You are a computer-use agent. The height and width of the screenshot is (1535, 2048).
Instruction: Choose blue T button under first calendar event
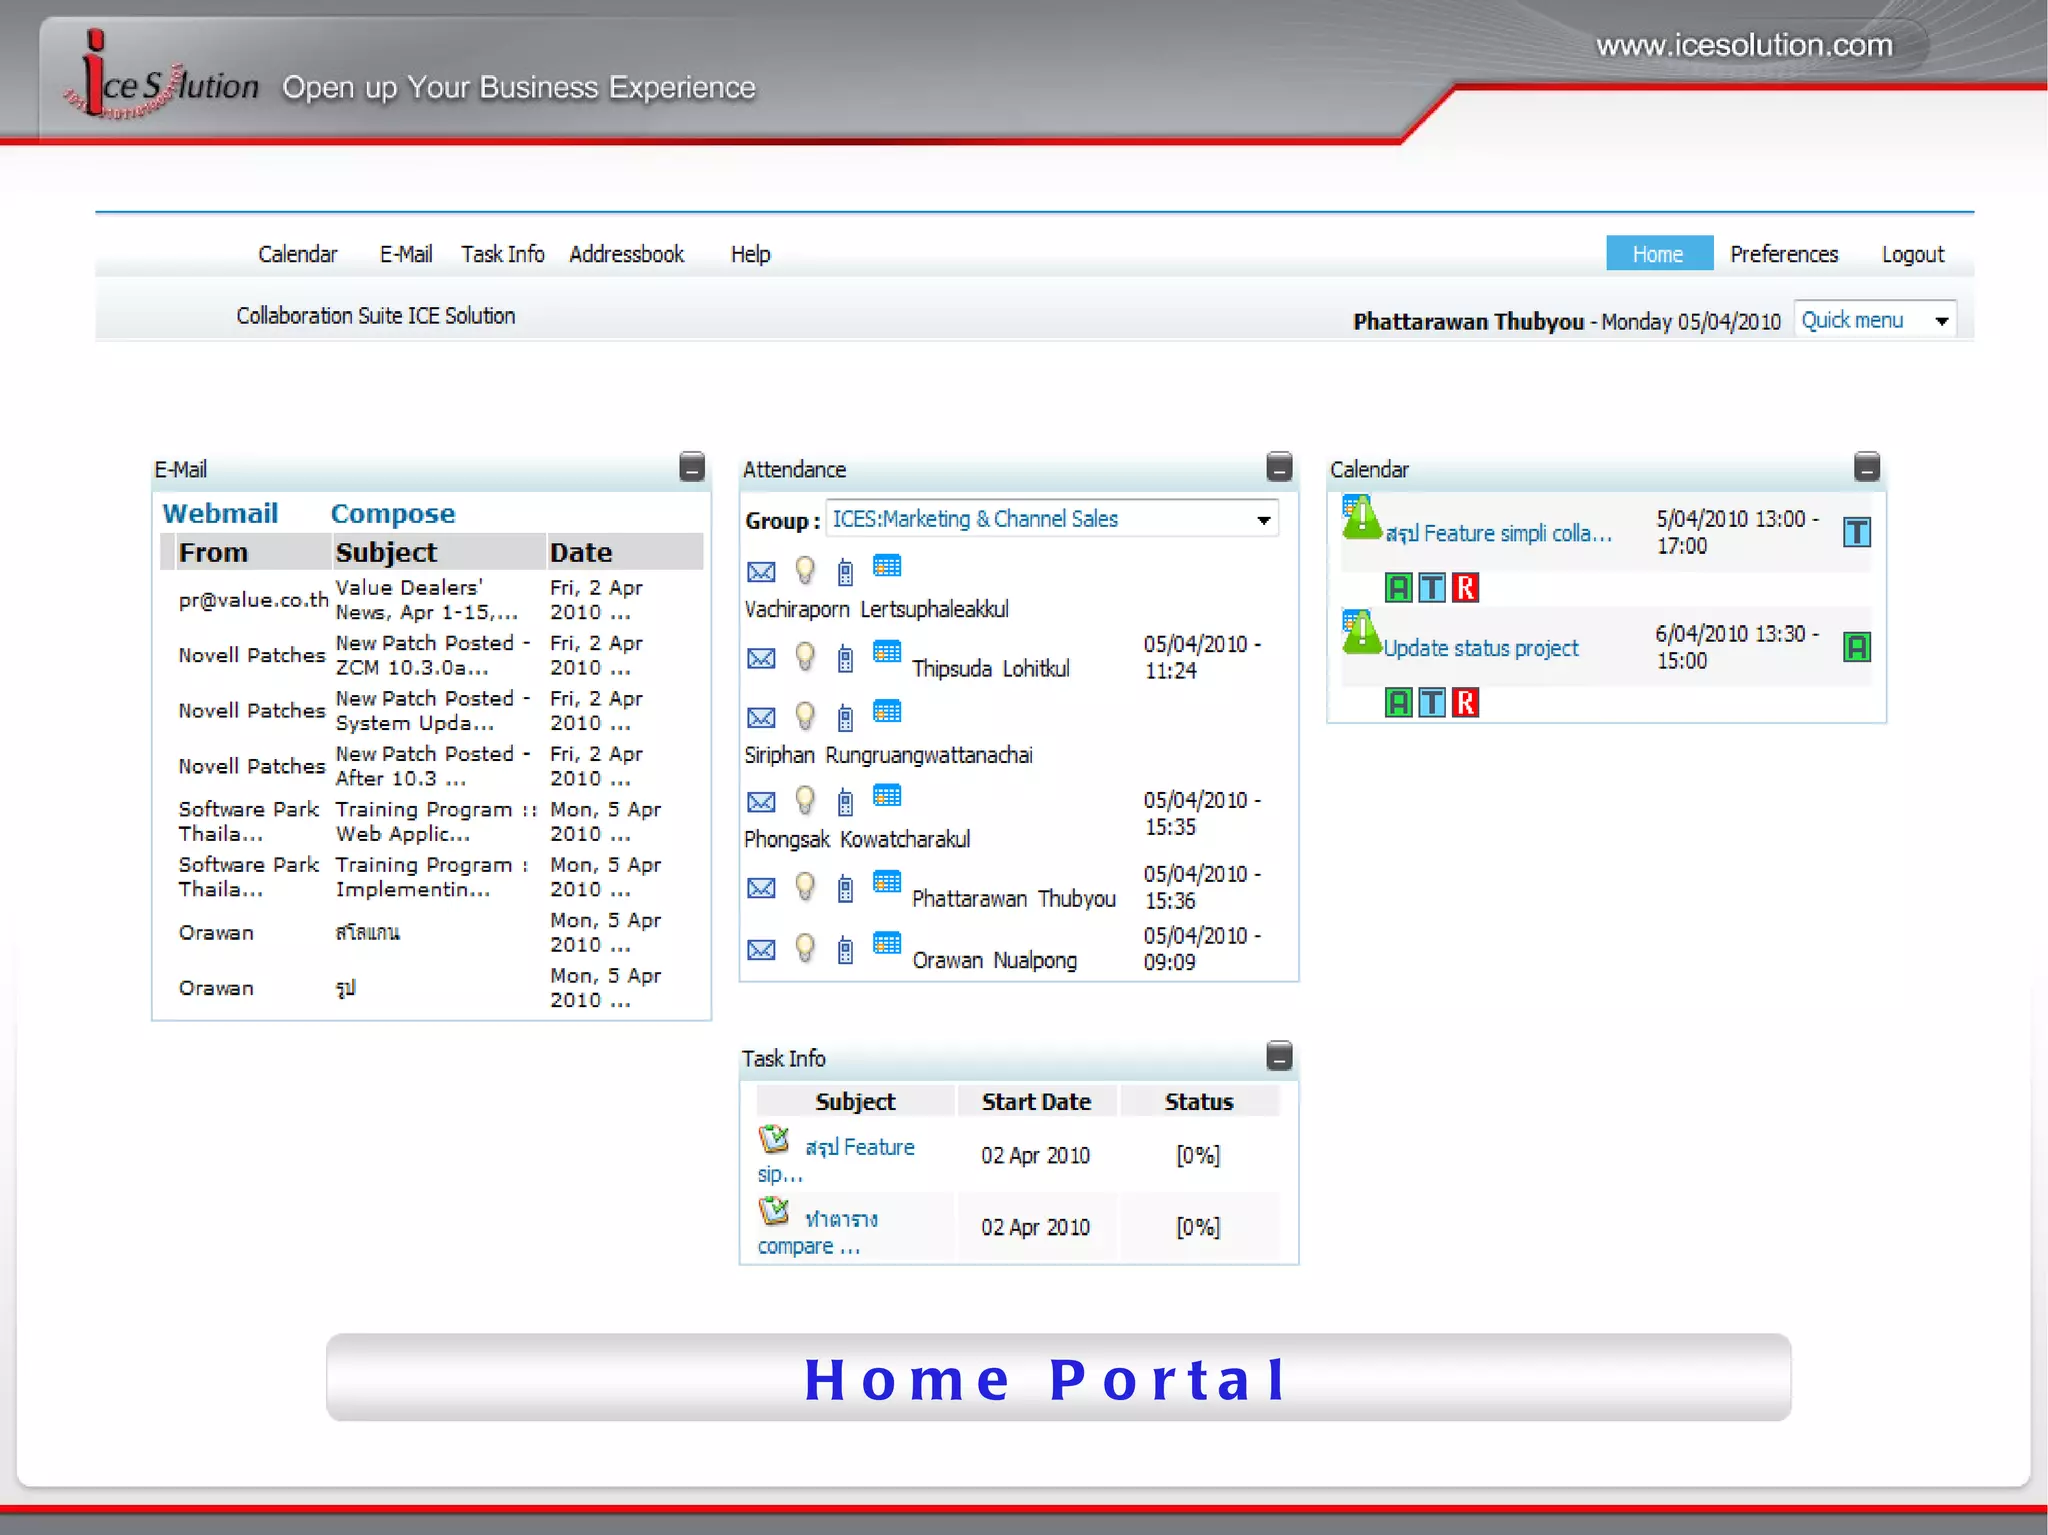(1432, 588)
